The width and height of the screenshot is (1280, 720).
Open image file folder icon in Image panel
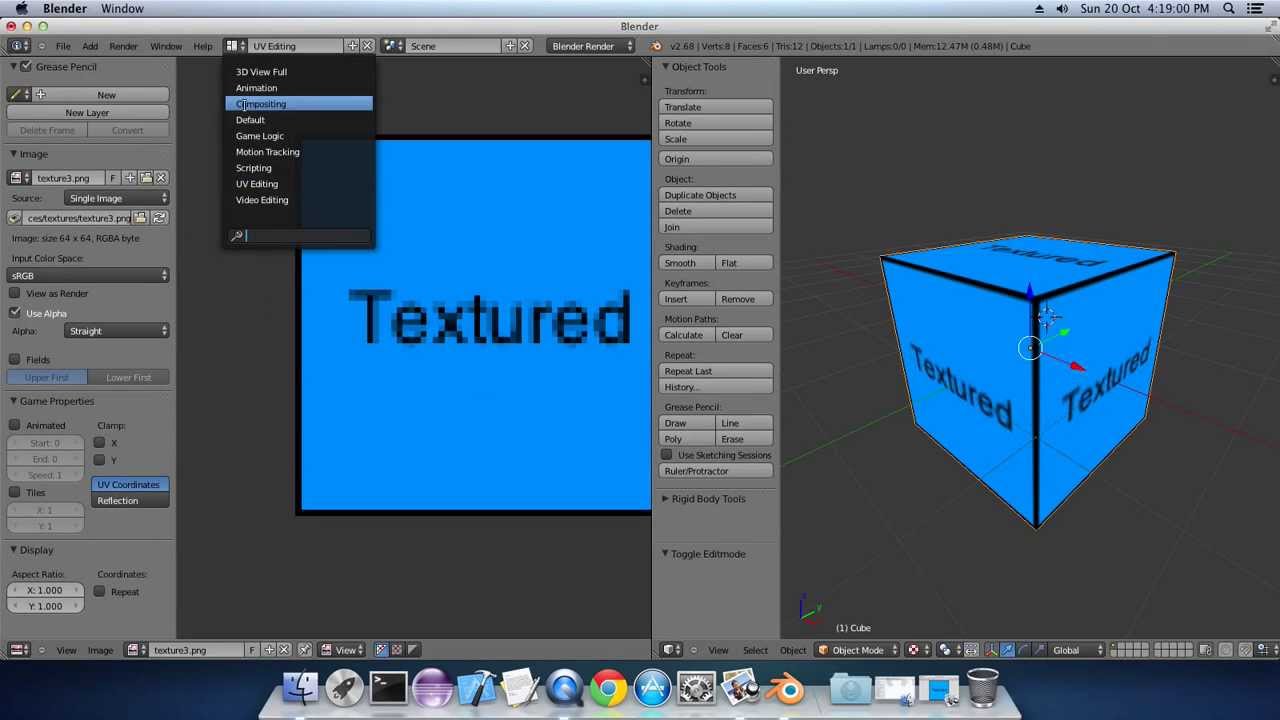click(x=146, y=178)
